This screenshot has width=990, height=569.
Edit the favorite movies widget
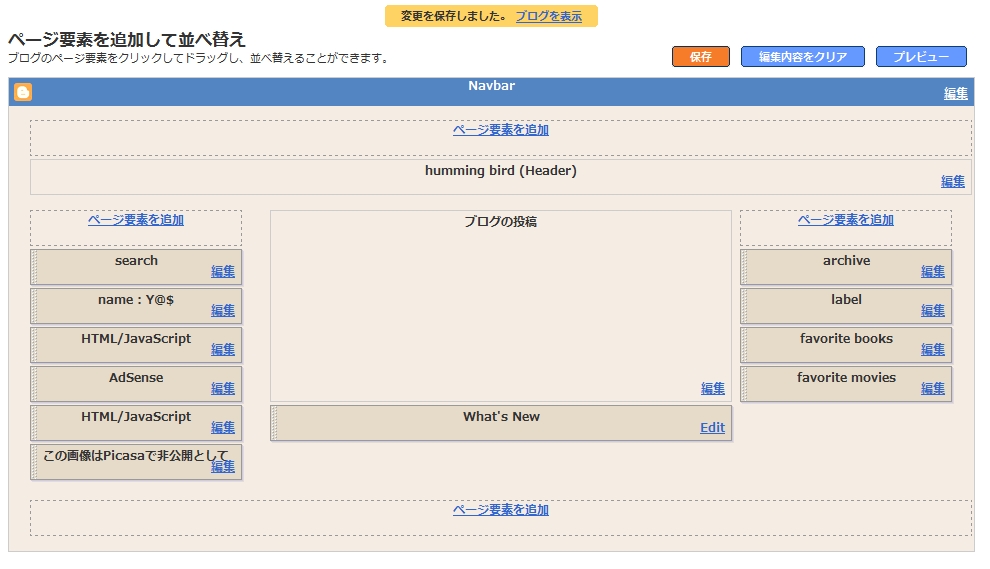click(933, 389)
